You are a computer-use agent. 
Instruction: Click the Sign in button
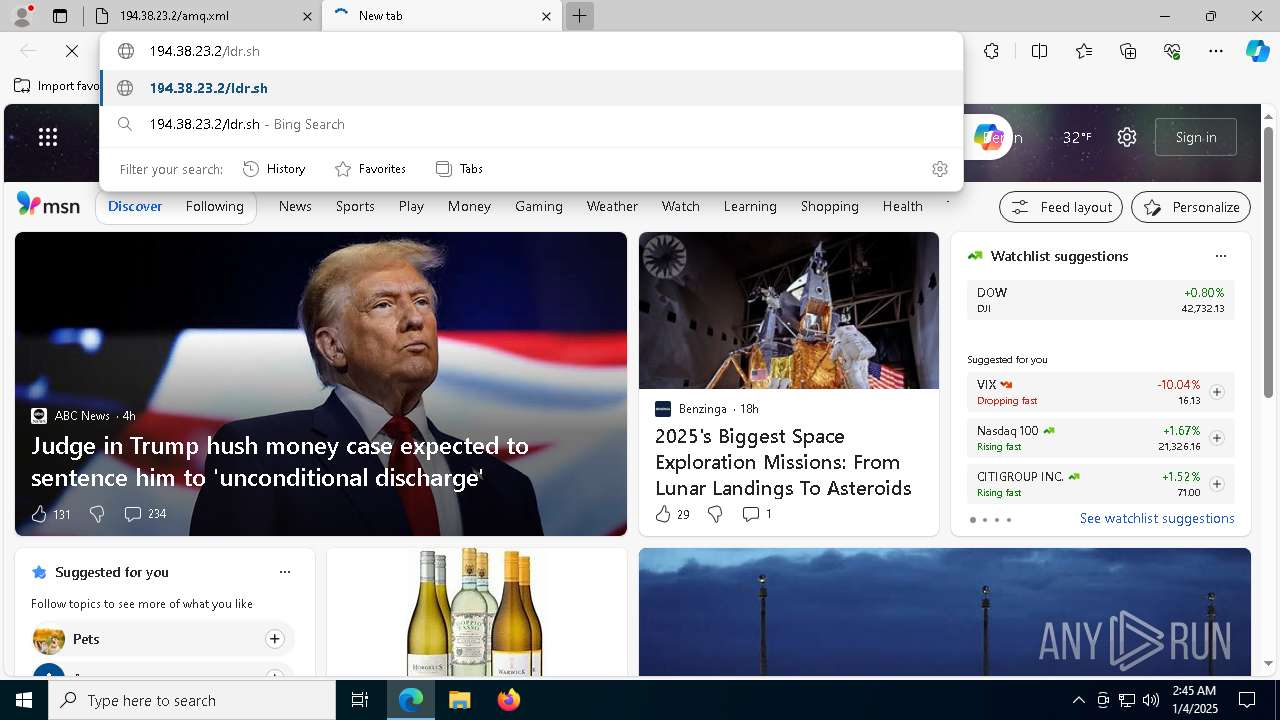(1196, 137)
